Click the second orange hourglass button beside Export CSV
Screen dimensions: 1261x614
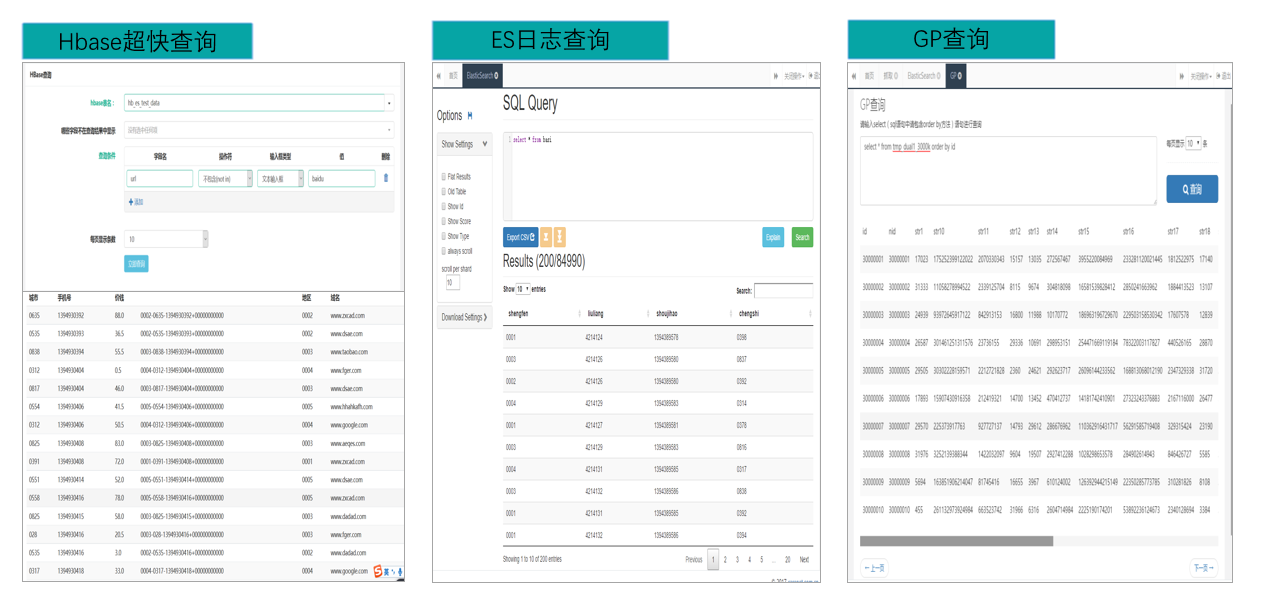(560, 237)
